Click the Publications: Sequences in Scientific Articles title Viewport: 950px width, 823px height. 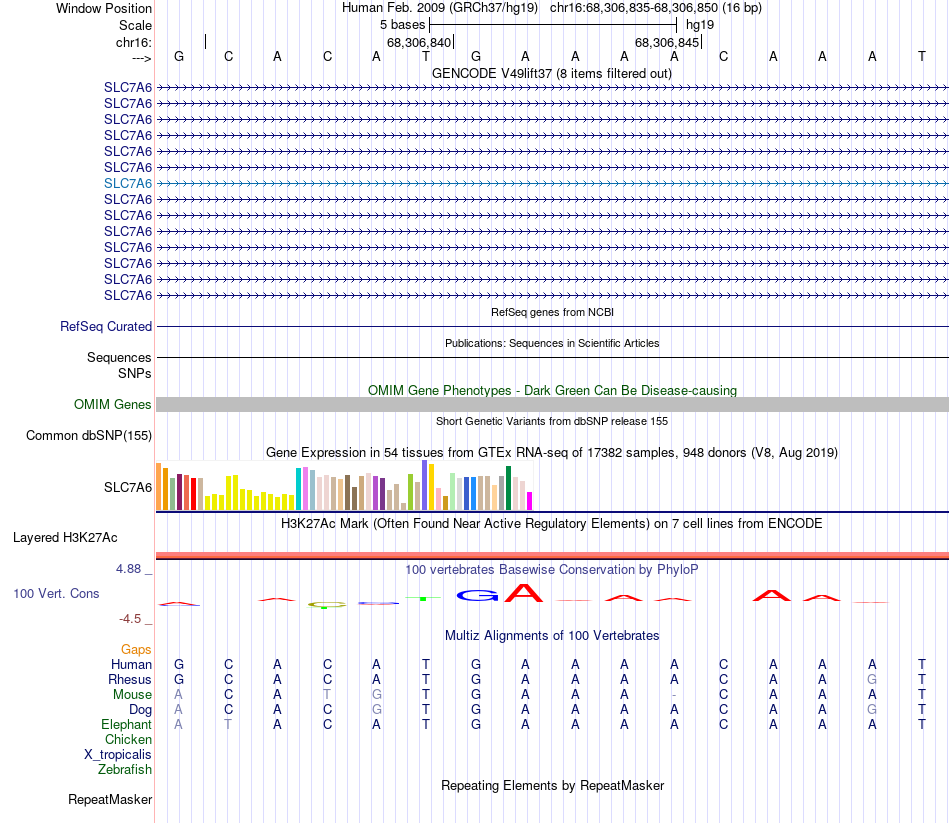click(552, 343)
